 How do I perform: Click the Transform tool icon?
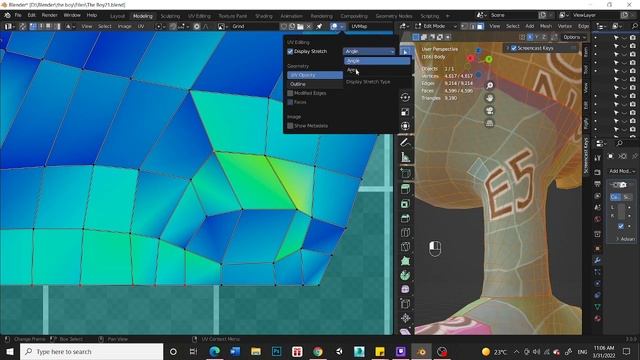[x=405, y=126]
